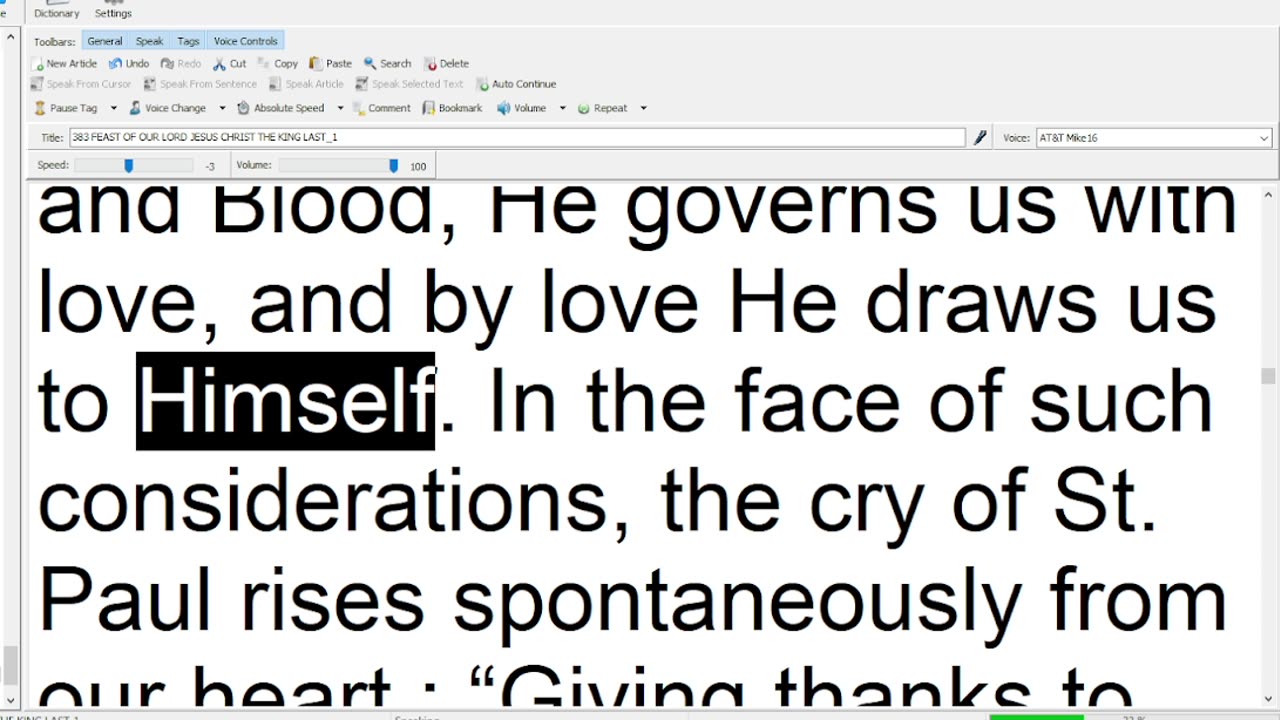Insert a Voice Change tag
The width and height of the screenshot is (1280, 720).
pos(167,108)
